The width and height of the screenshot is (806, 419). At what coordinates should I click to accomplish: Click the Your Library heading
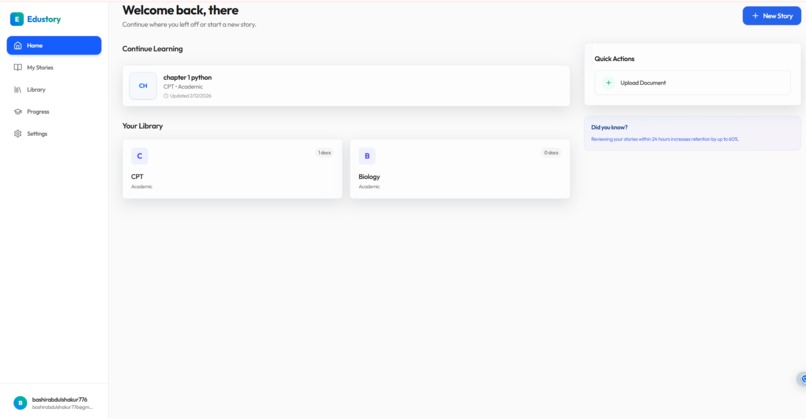142,126
